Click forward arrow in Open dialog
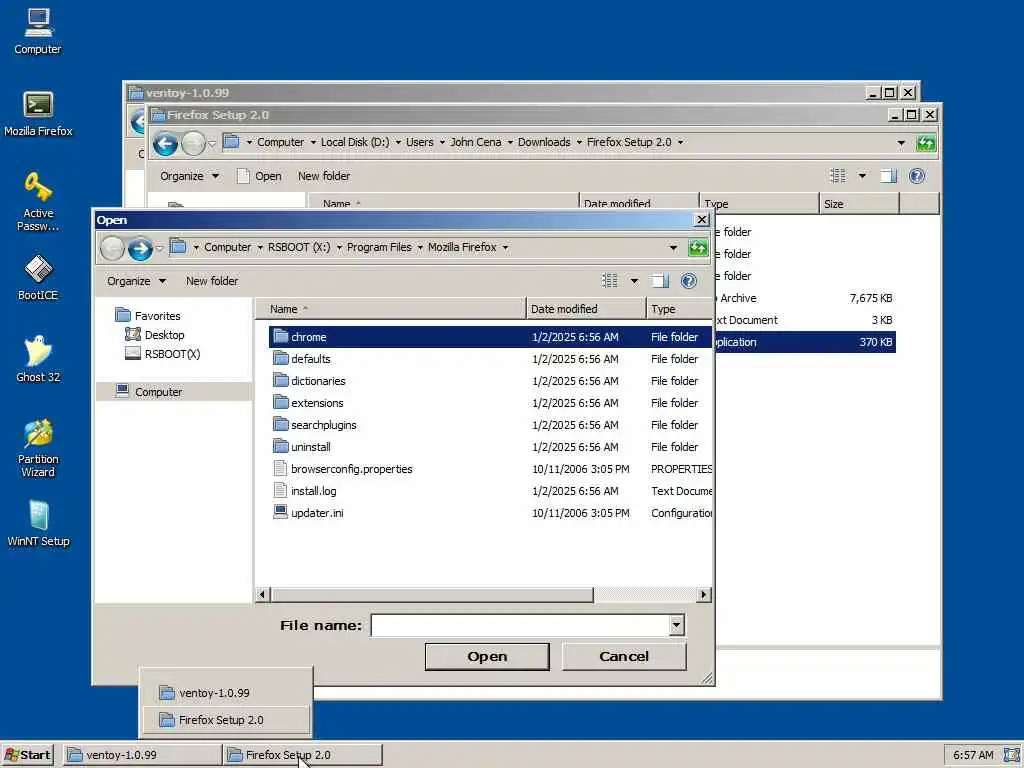Viewport: 1024px width, 768px height. tap(140, 248)
